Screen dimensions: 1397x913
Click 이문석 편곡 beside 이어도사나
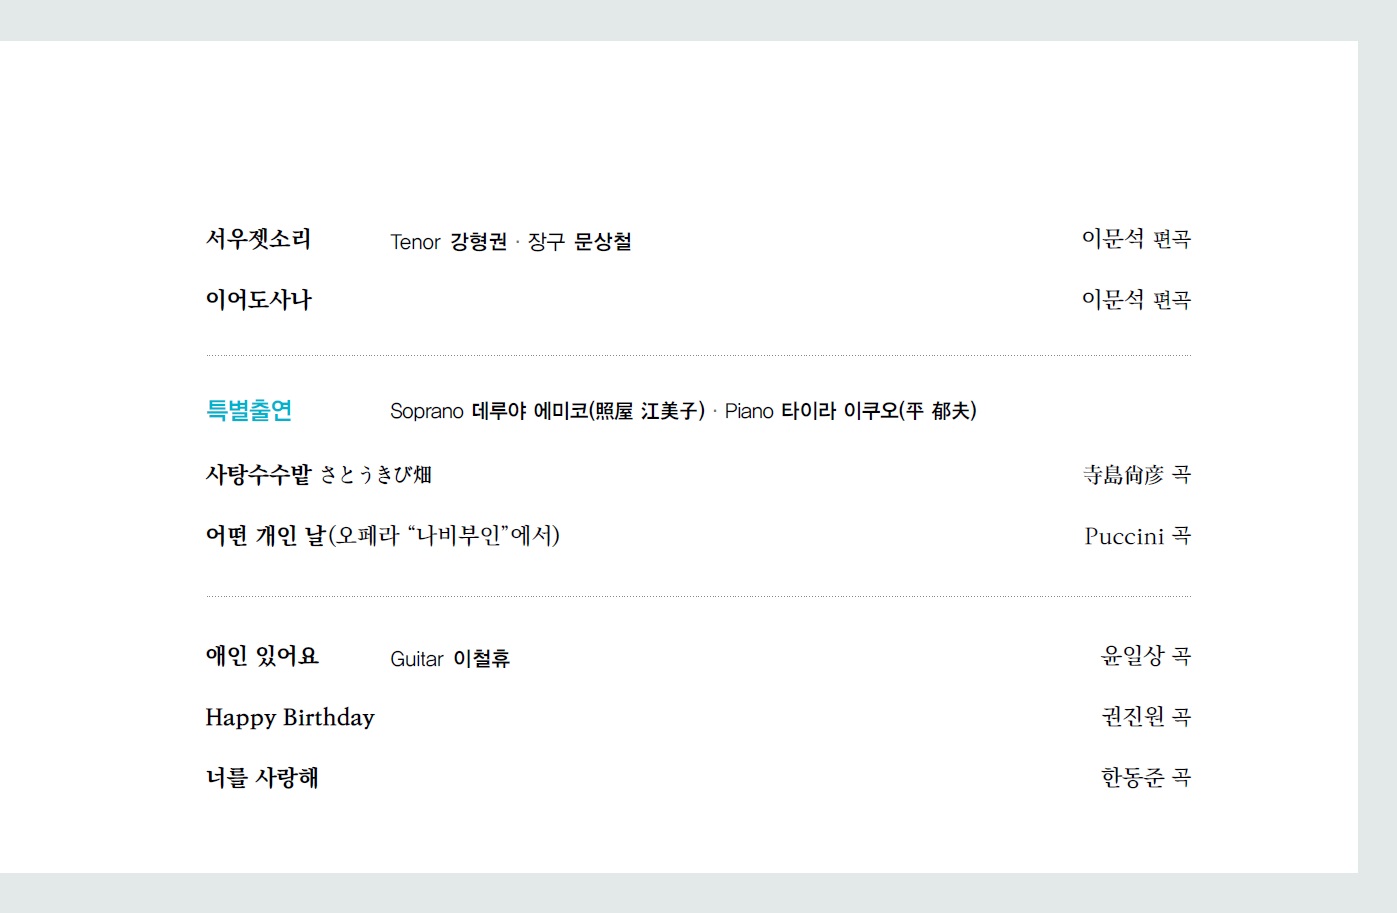click(x=1136, y=300)
